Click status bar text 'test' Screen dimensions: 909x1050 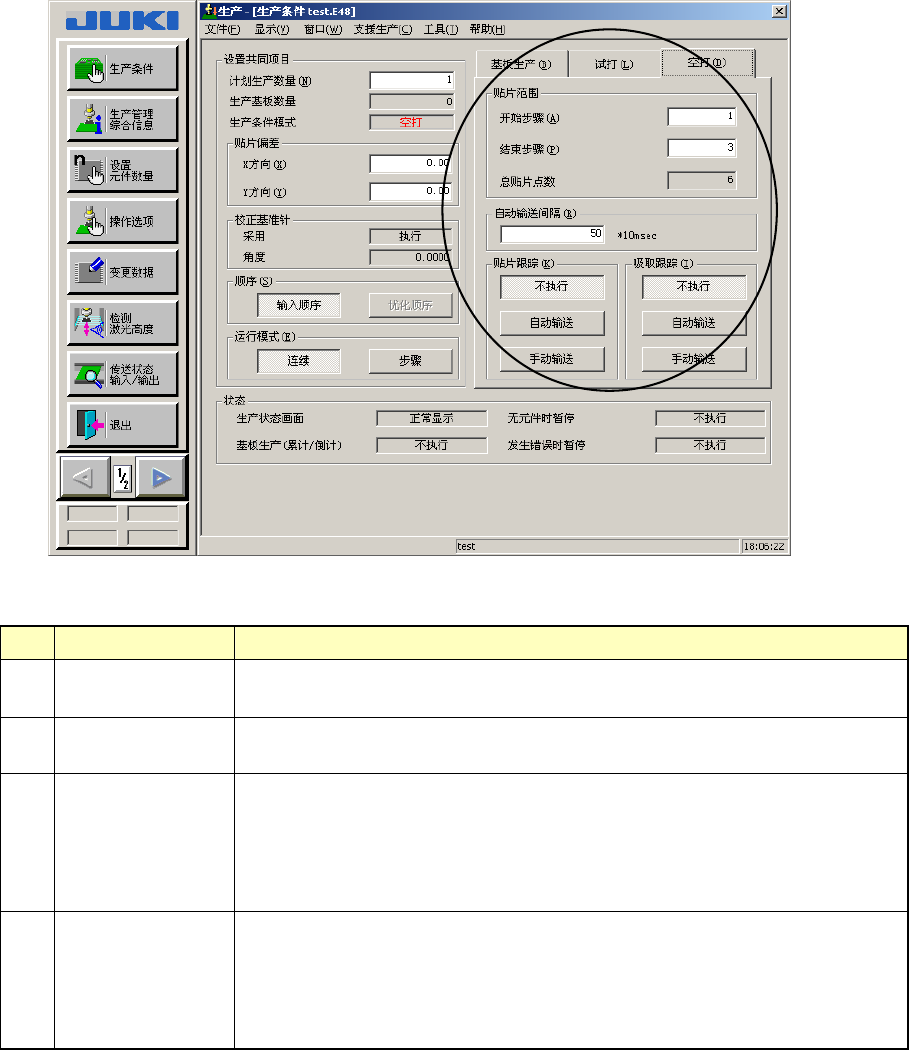pos(466,546)
